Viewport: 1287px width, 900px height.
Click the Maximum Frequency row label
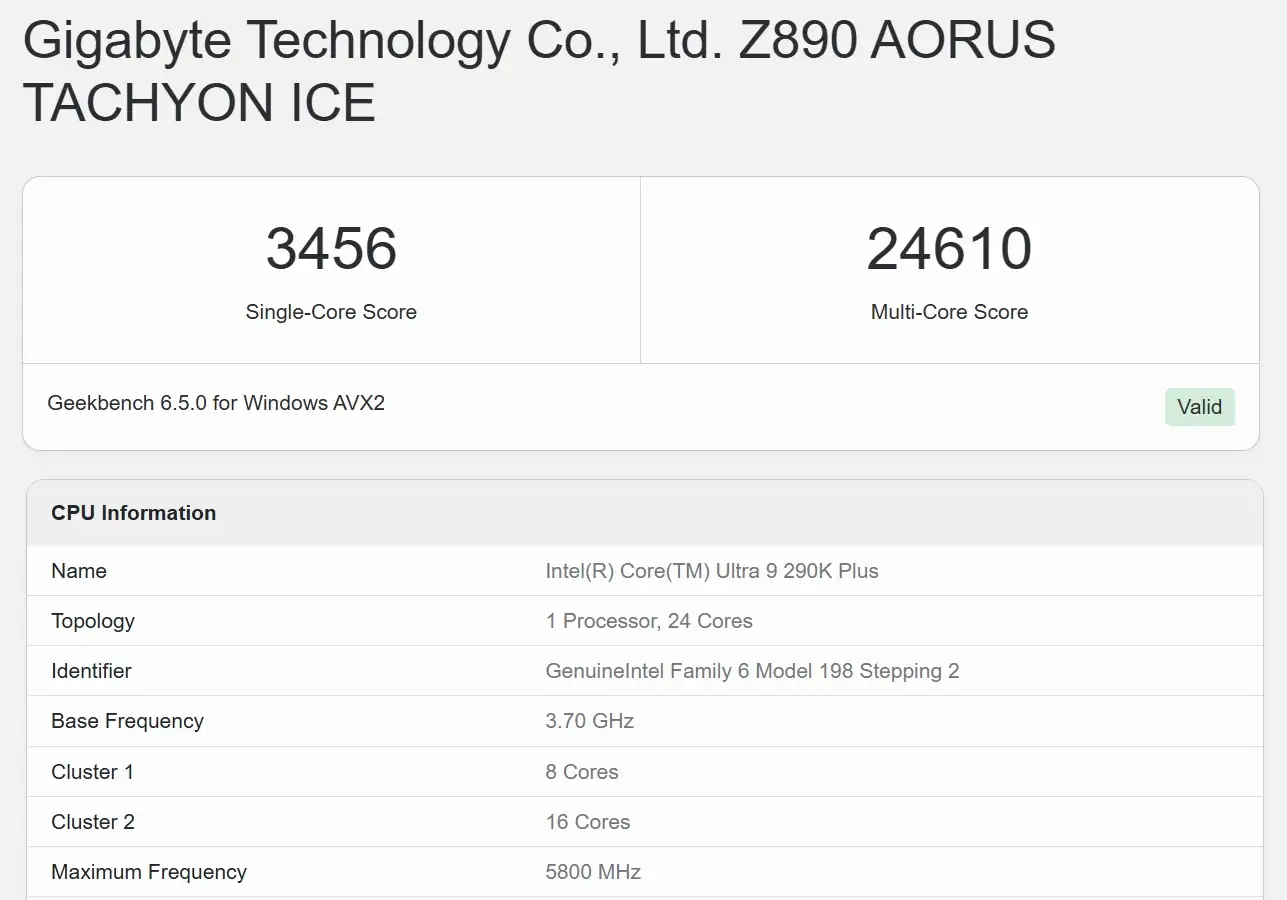click(149, 872)
